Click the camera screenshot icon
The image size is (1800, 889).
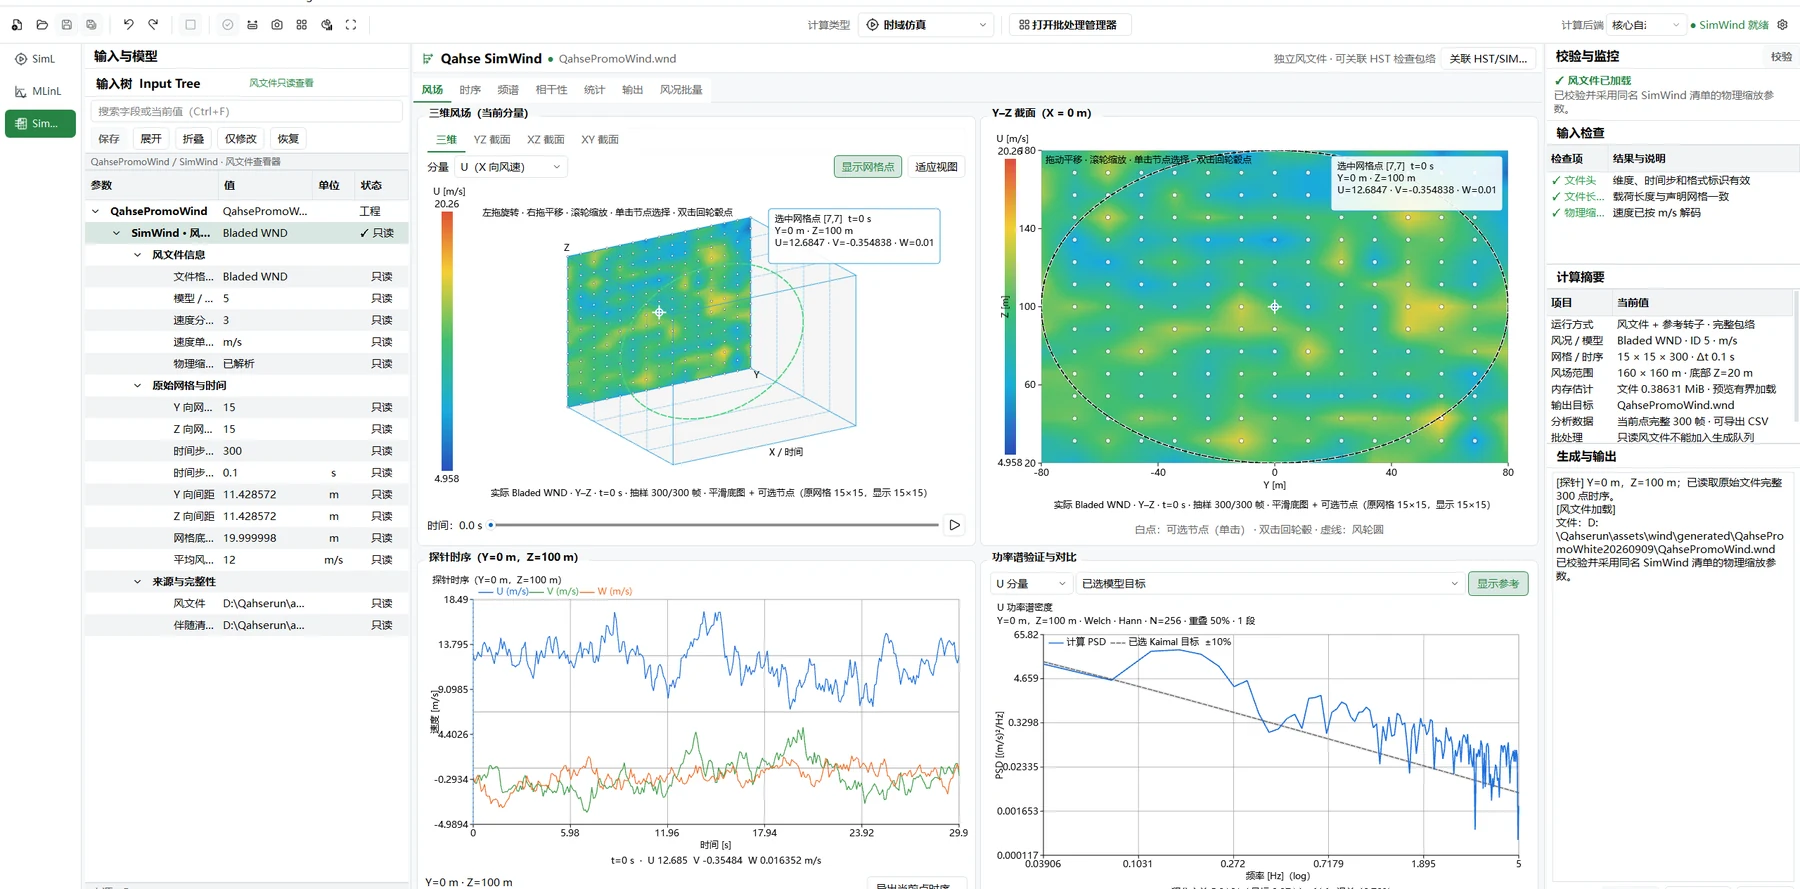pyautogui.click(x=277, y=25)
